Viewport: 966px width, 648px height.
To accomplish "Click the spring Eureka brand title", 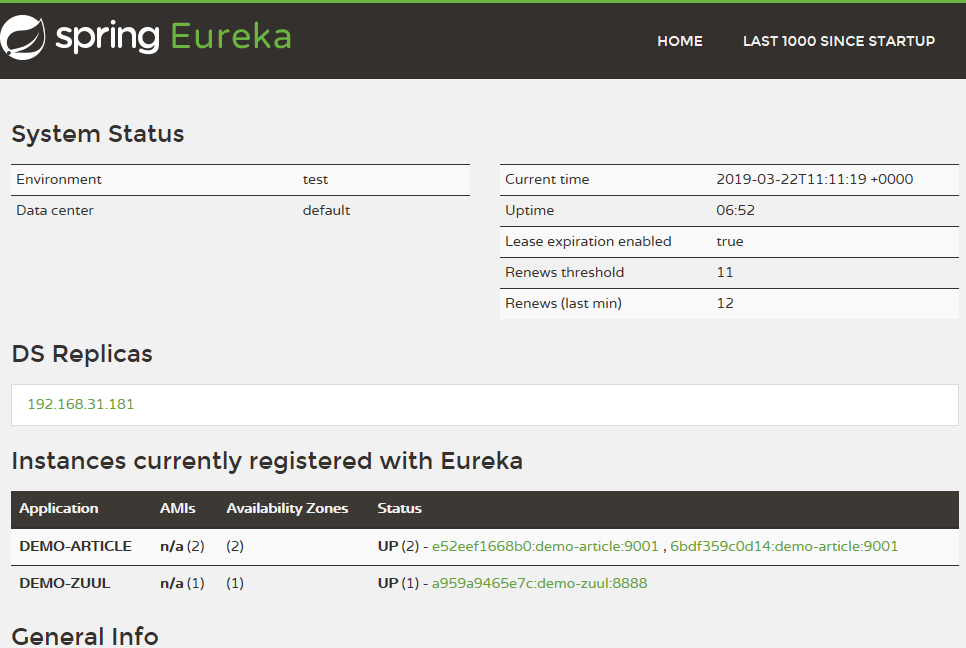I will [x=173, y=37].
